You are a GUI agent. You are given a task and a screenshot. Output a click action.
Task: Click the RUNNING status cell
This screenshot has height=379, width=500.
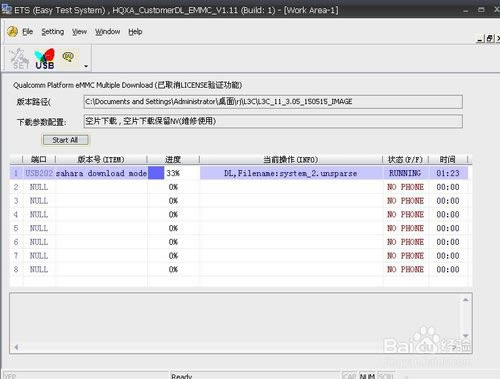405,173
